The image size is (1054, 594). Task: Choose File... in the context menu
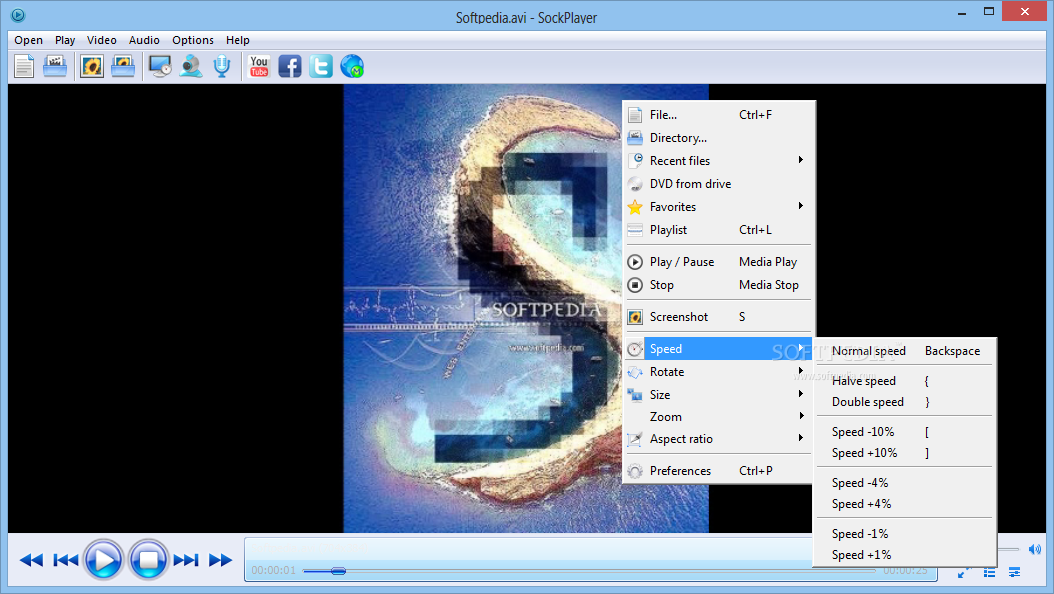point(718,115)
